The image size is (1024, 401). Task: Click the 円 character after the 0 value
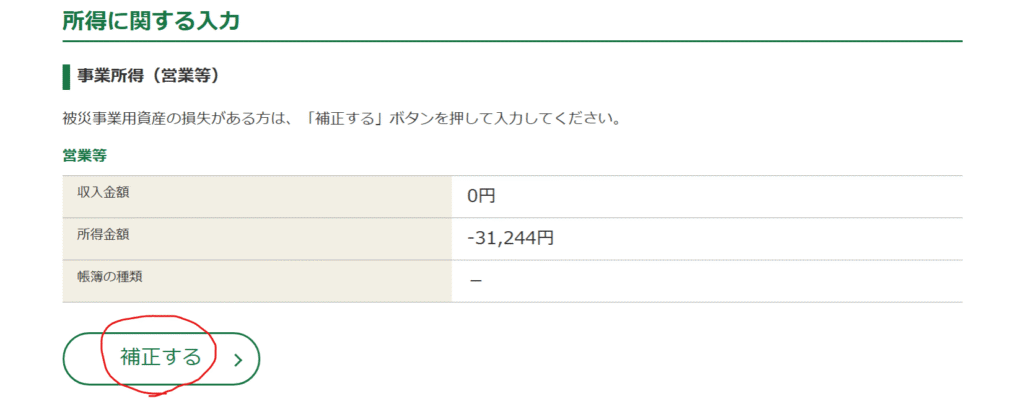pos(487,197)
